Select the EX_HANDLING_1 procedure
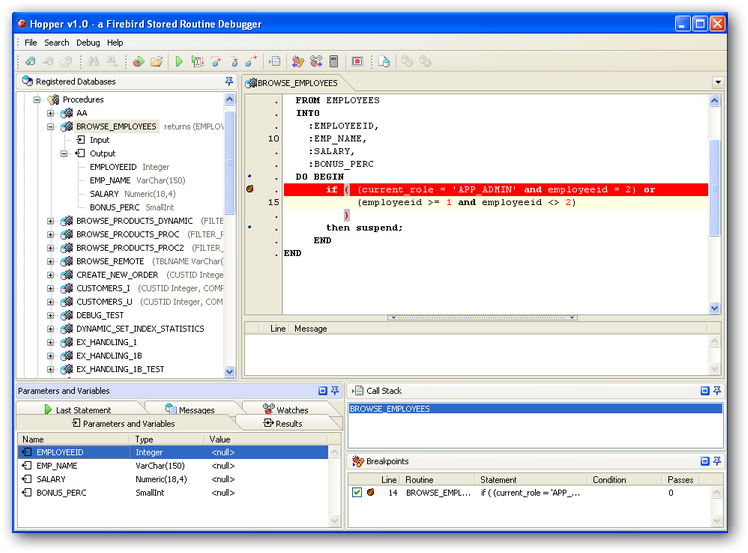This screenshot has width=748, height=553. point(106,342)
